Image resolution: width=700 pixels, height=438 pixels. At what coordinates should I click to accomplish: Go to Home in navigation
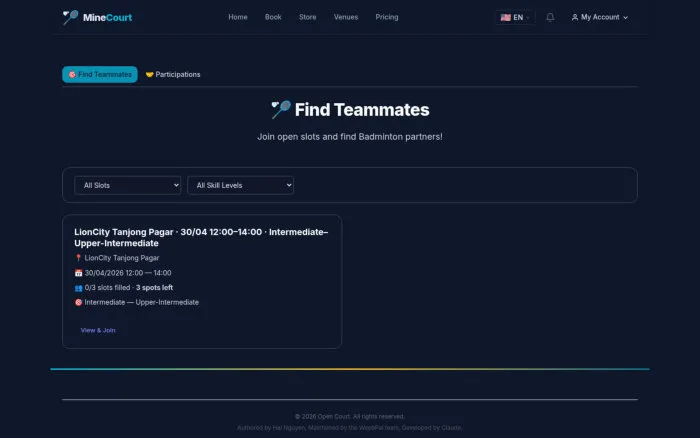(x=238, y=17)
